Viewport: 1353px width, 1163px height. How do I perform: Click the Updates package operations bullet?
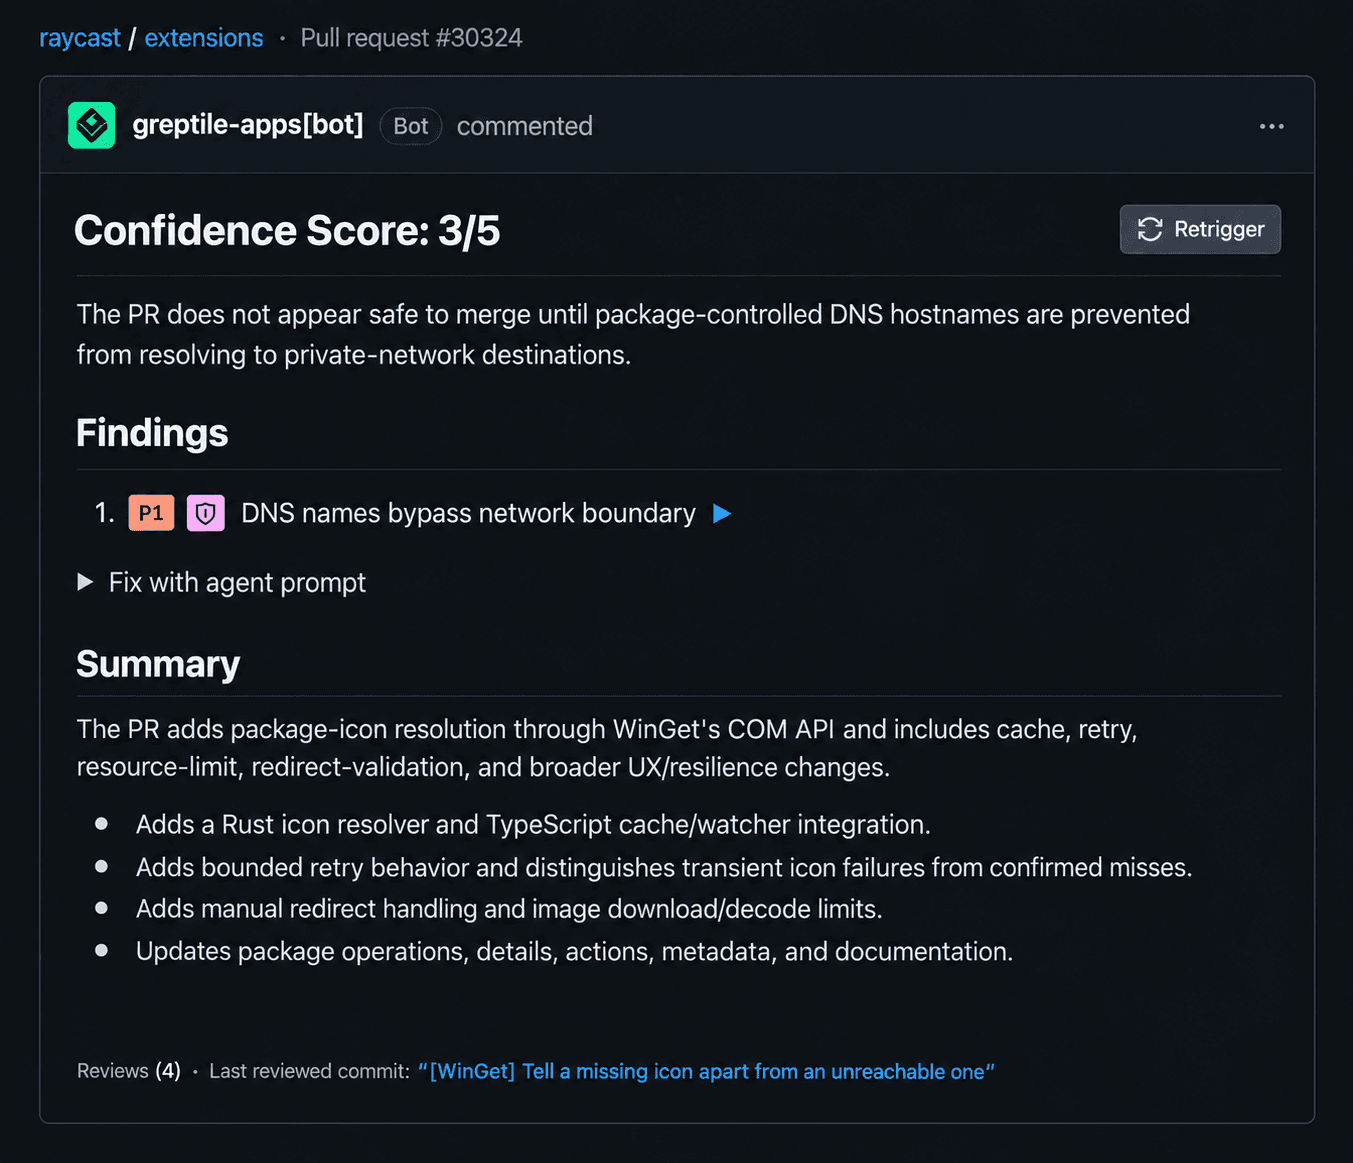[x=574, y=951]
